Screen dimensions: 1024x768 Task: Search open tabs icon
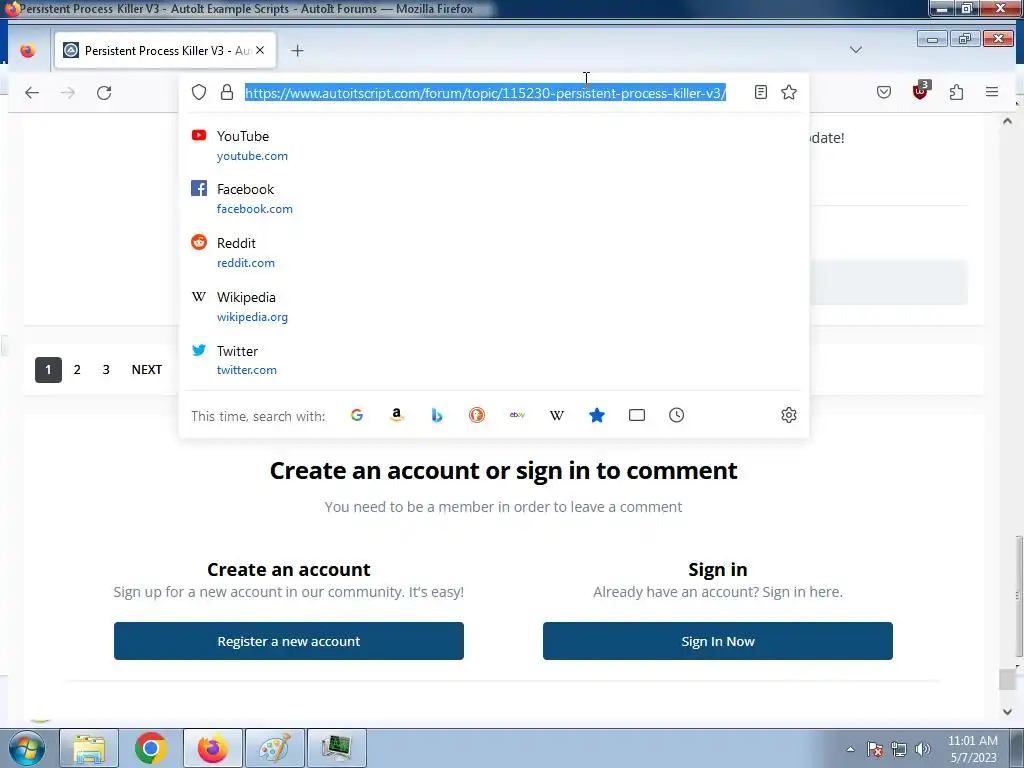pos(637,415)
